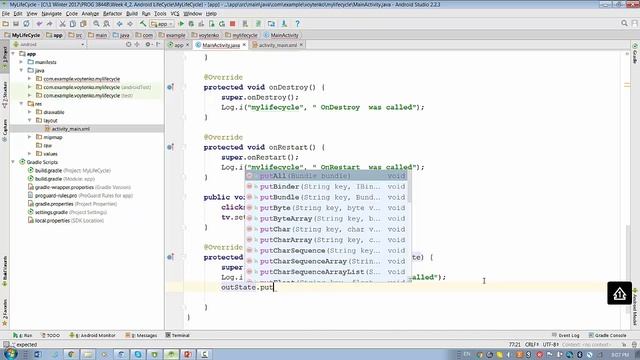Viewport: 640px width, 360px height.
Task: Close the MainActivity.java tab
Action: tap(244, 45)
